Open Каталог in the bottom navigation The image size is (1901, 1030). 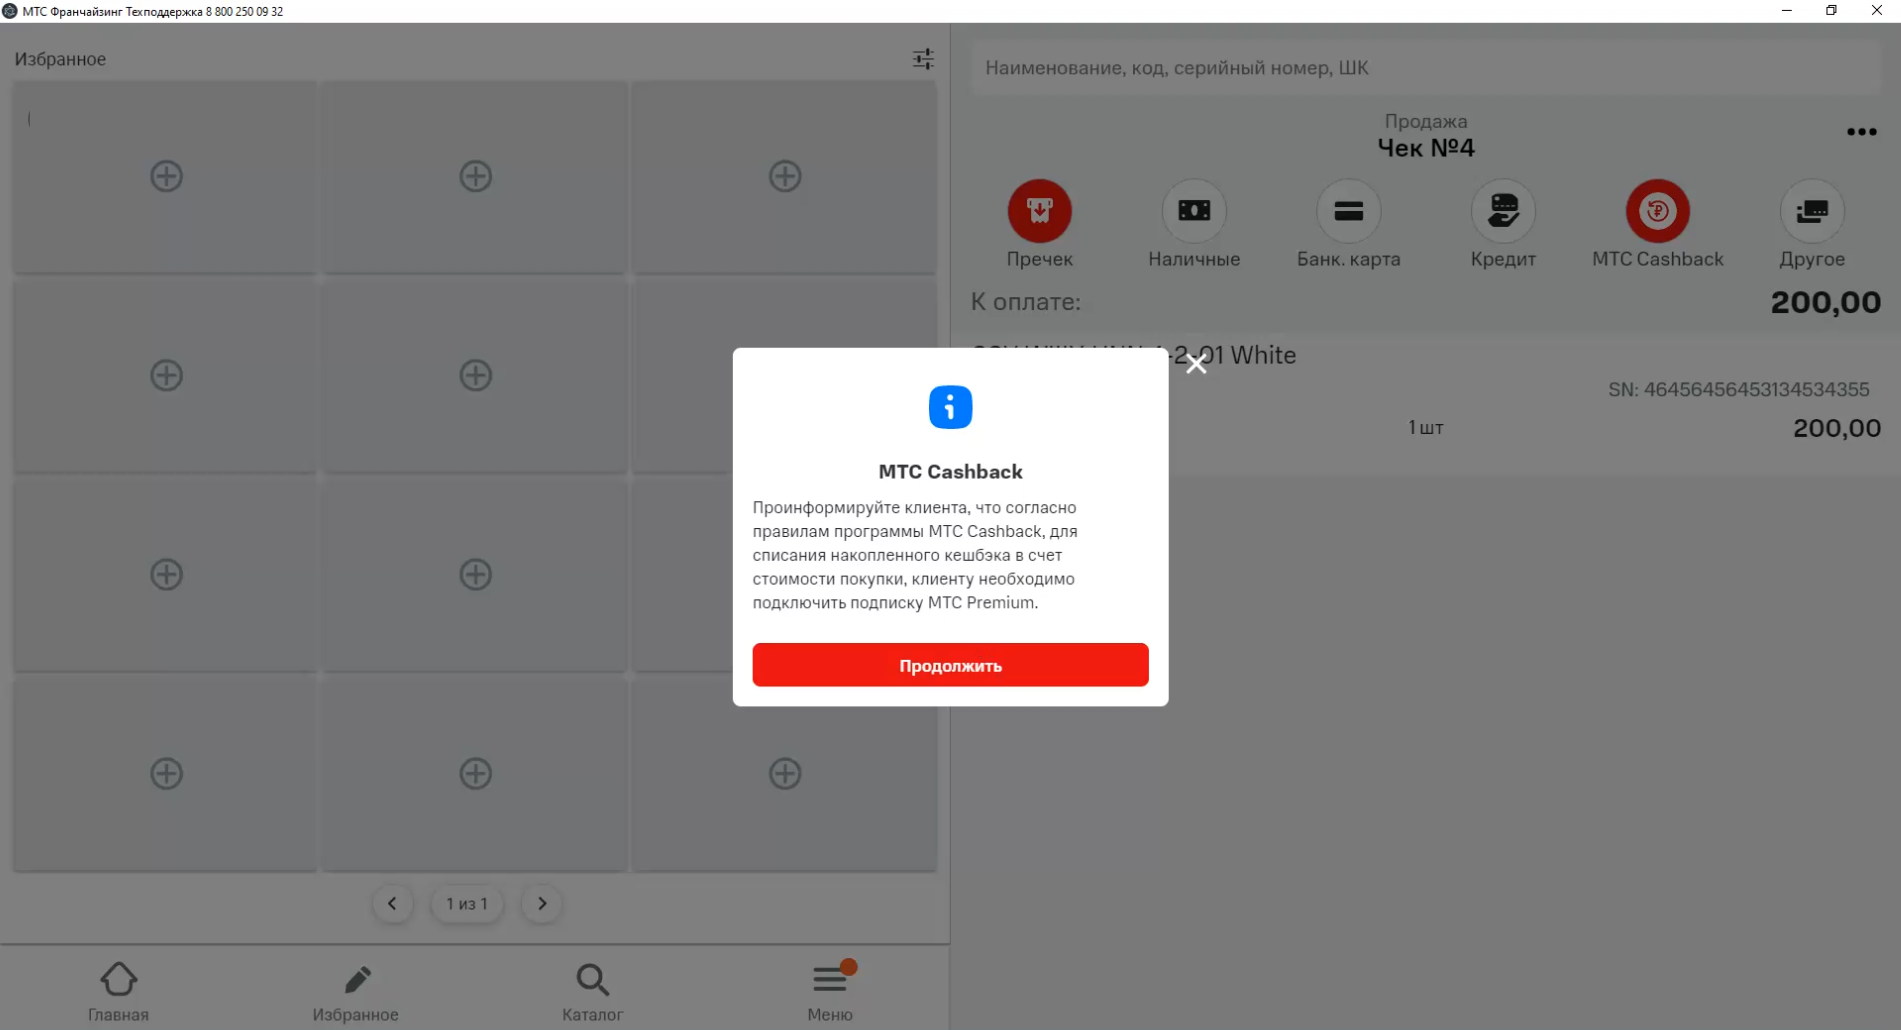click(592, 992)
